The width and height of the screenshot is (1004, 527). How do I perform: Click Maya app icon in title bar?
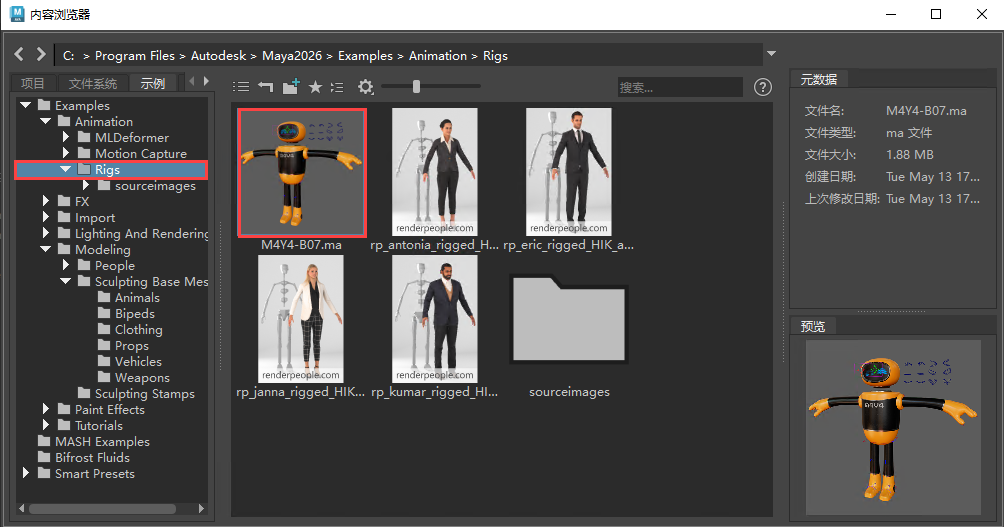pyautogui.click(x=17, y=13)
